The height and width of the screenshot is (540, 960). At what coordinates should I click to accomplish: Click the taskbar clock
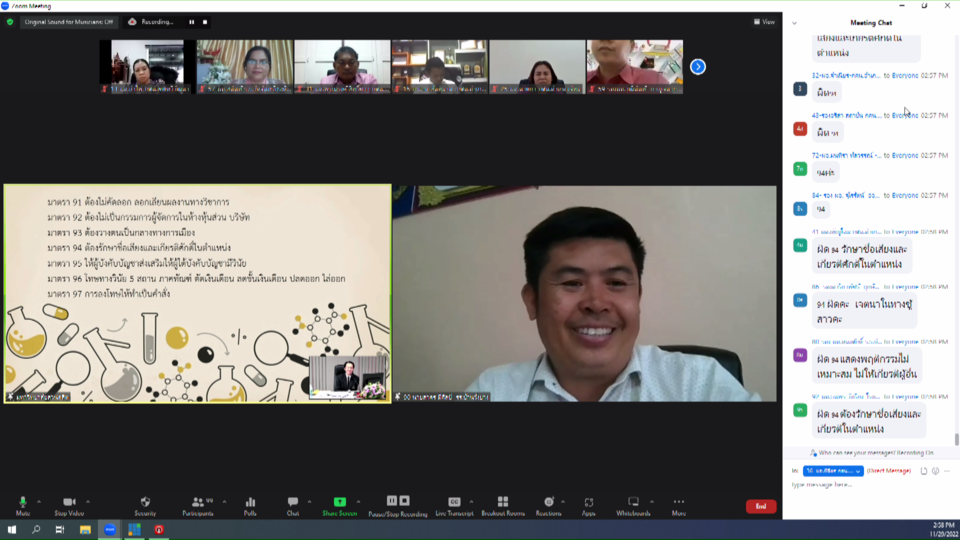tap(943, 530)
